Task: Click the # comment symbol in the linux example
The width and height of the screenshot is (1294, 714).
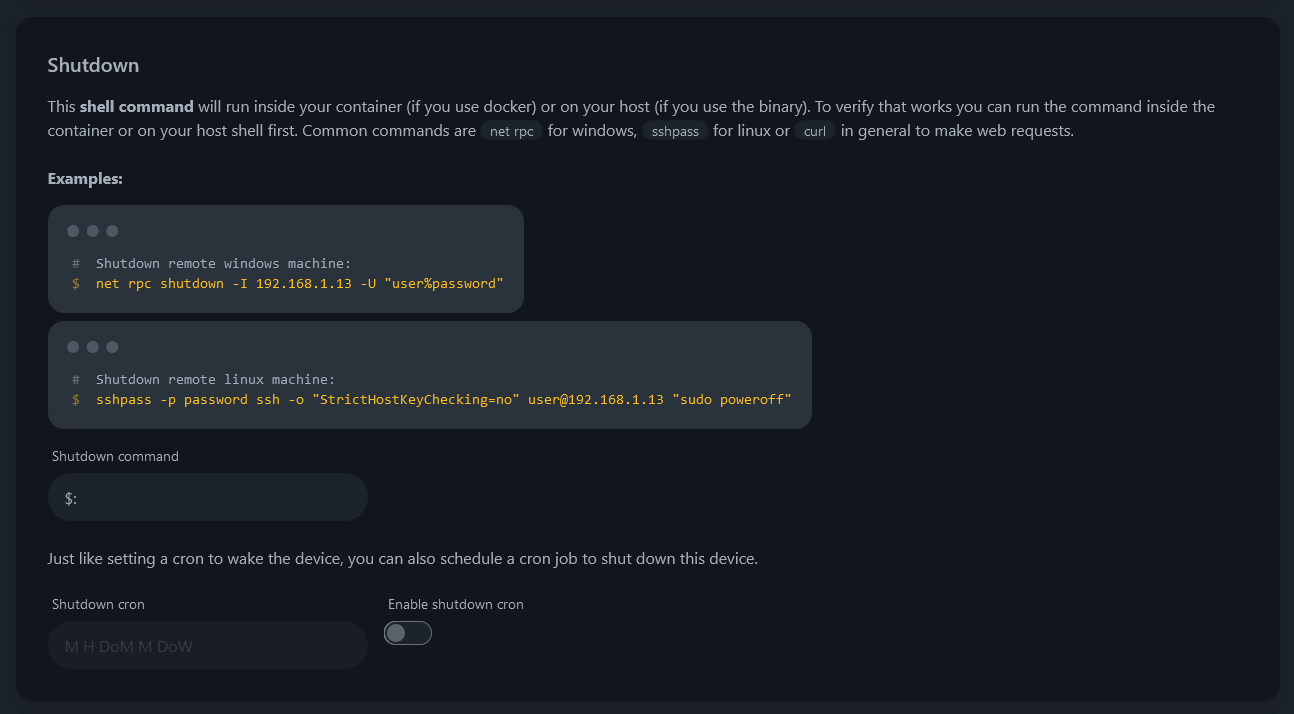Action: (x=74, y=379)
